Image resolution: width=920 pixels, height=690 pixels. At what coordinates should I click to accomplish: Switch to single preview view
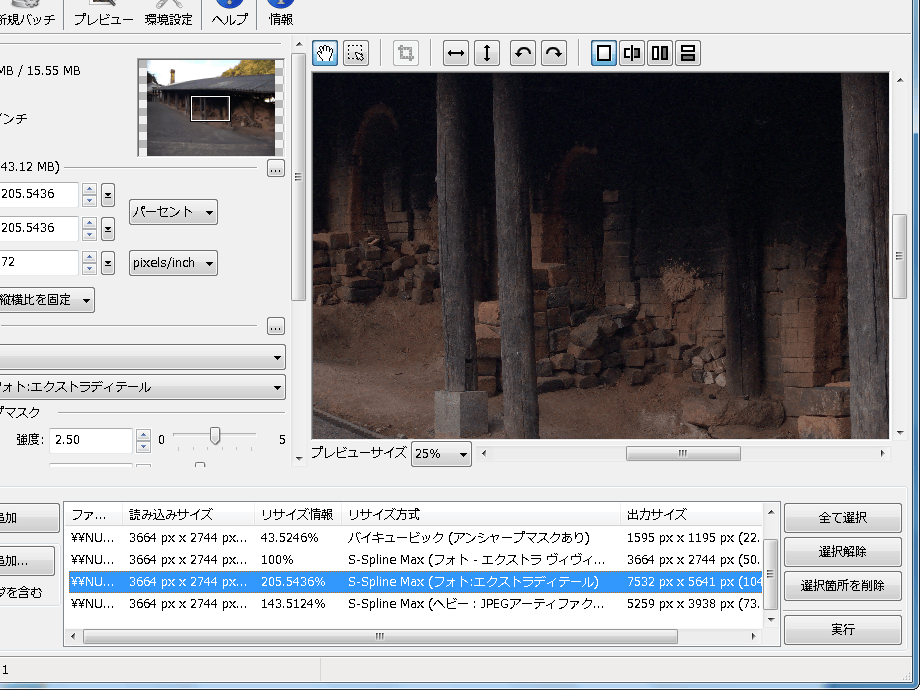(604, 53)
